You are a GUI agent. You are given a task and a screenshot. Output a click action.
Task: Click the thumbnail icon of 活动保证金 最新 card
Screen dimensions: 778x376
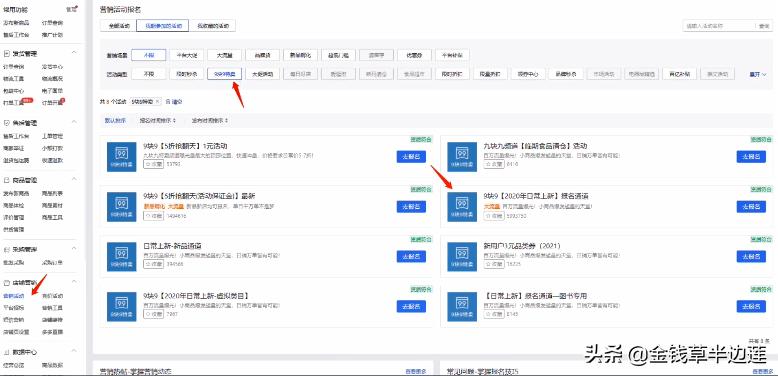coord(122,206)
